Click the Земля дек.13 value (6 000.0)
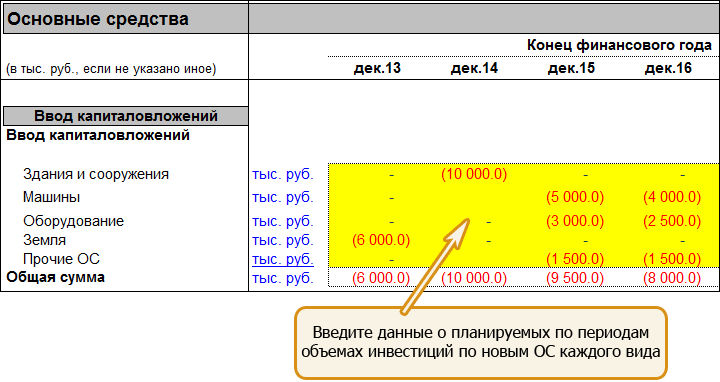720x382 pixels. [x=381, y=240]
